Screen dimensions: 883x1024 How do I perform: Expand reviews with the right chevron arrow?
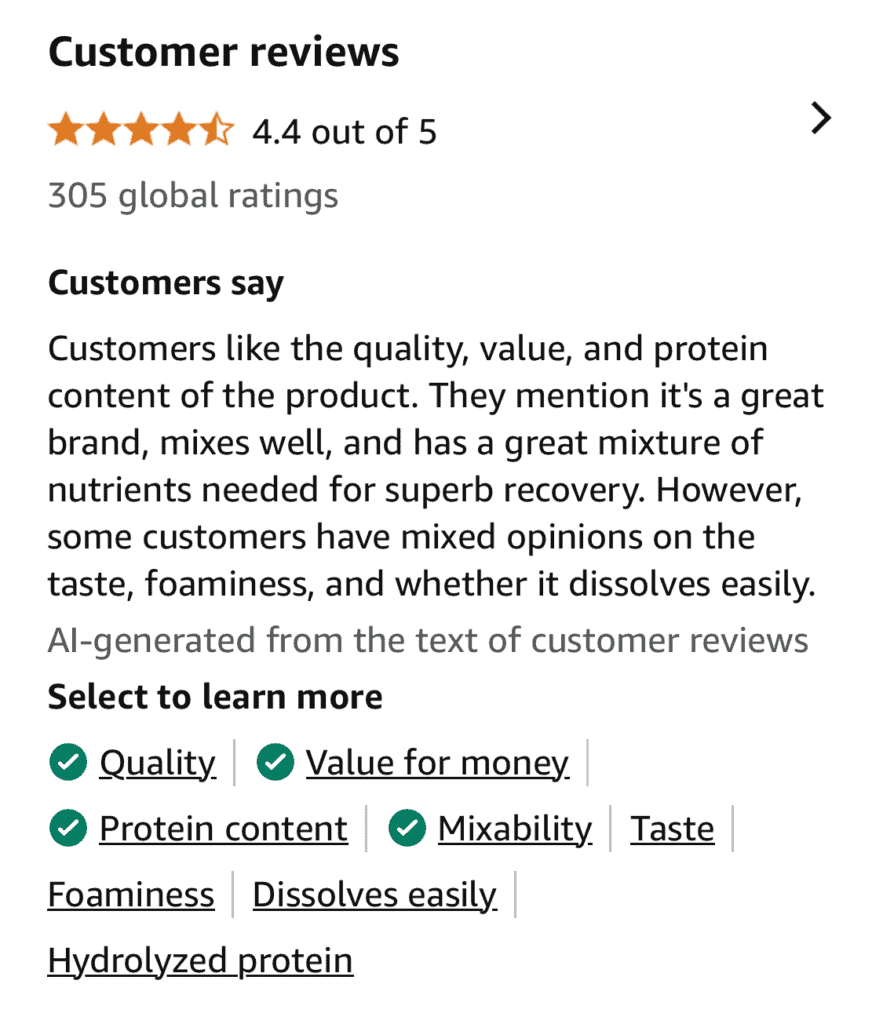821,118
